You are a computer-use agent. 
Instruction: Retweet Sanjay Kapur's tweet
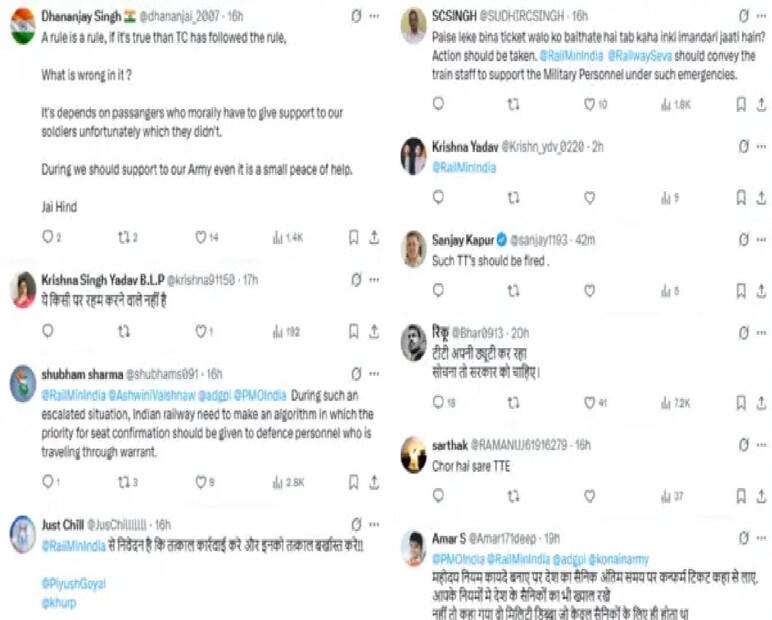[x=514, y=291]
